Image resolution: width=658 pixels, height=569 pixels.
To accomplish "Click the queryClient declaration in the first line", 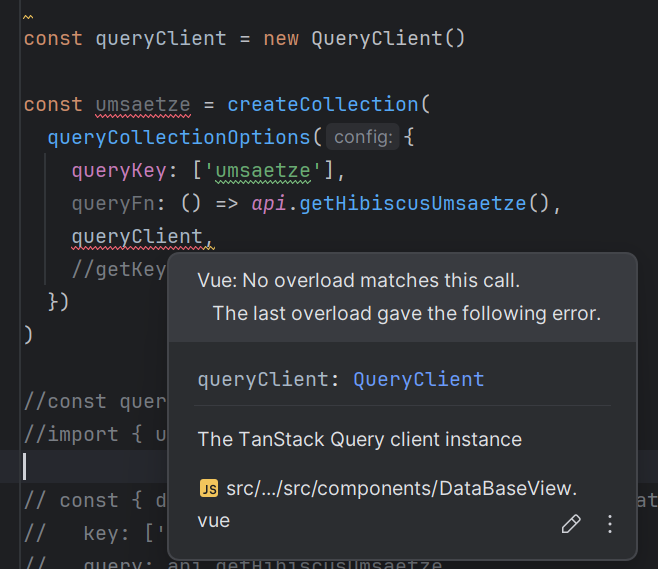I will (x=161, y=39).
